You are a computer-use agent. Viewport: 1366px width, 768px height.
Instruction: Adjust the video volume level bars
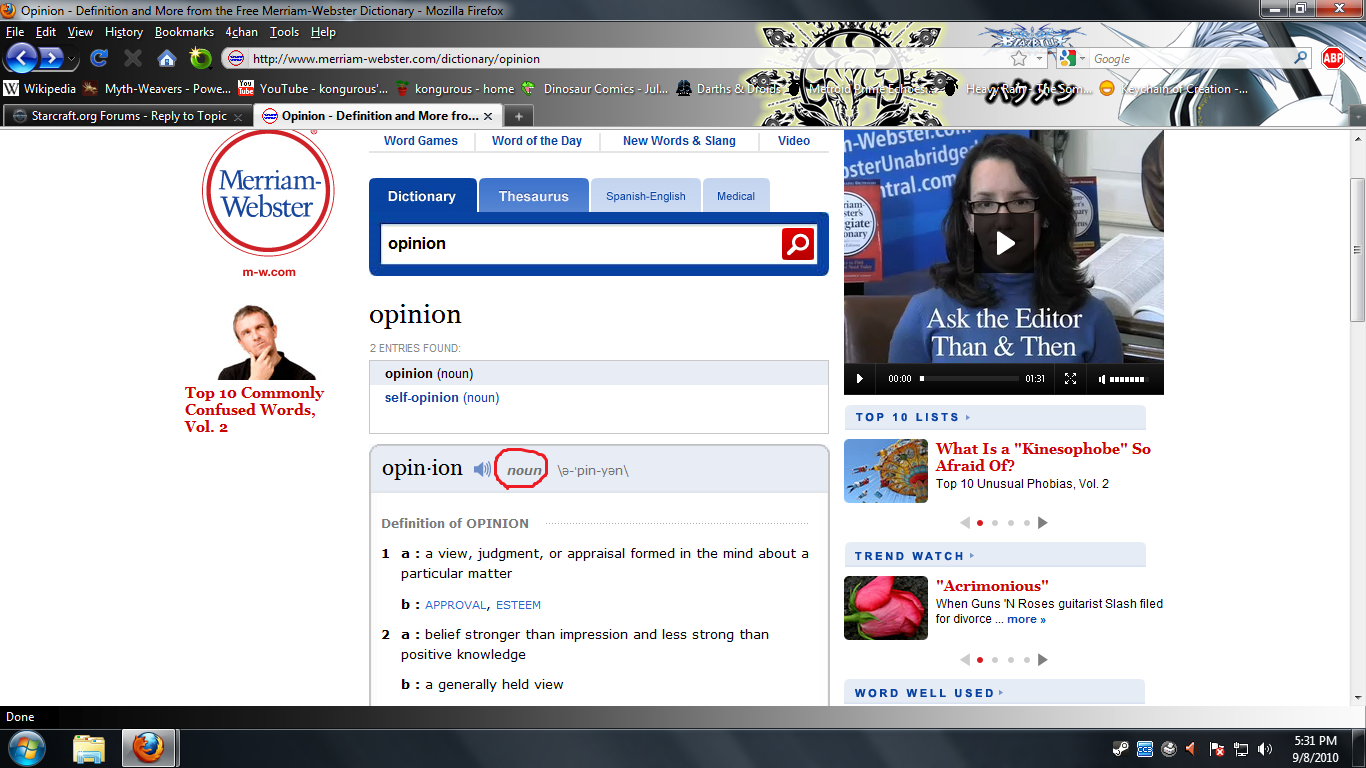point(1128,379)
